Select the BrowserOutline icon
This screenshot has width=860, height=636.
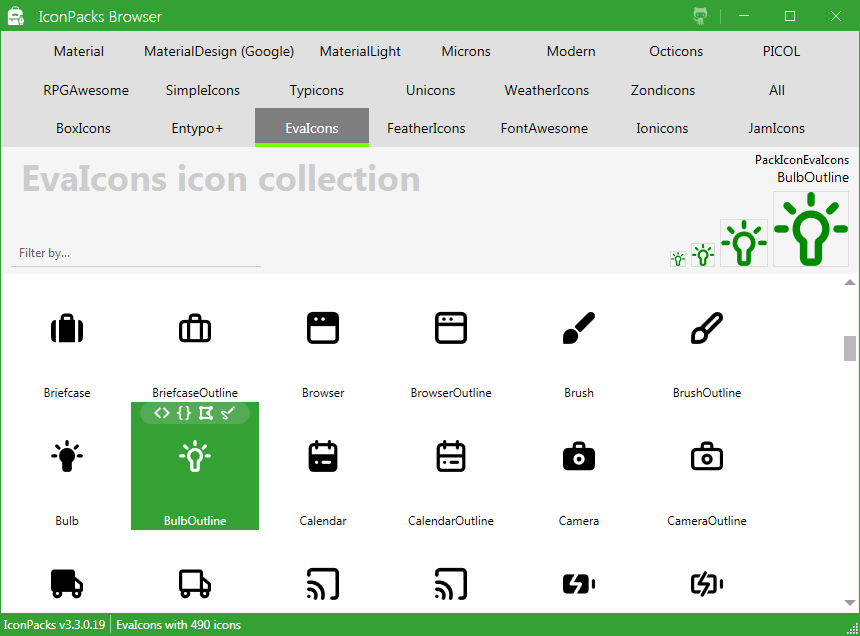(451, 328)
